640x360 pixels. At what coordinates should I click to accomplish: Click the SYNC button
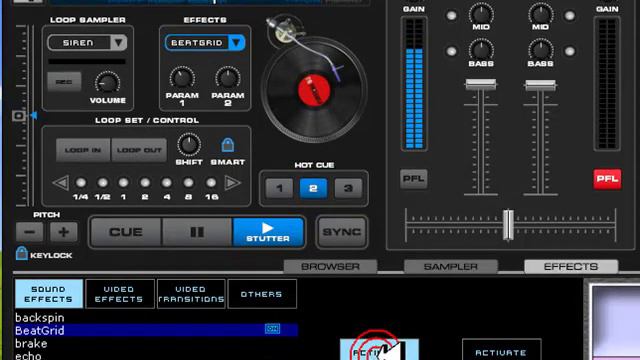[x=342, y=232]
